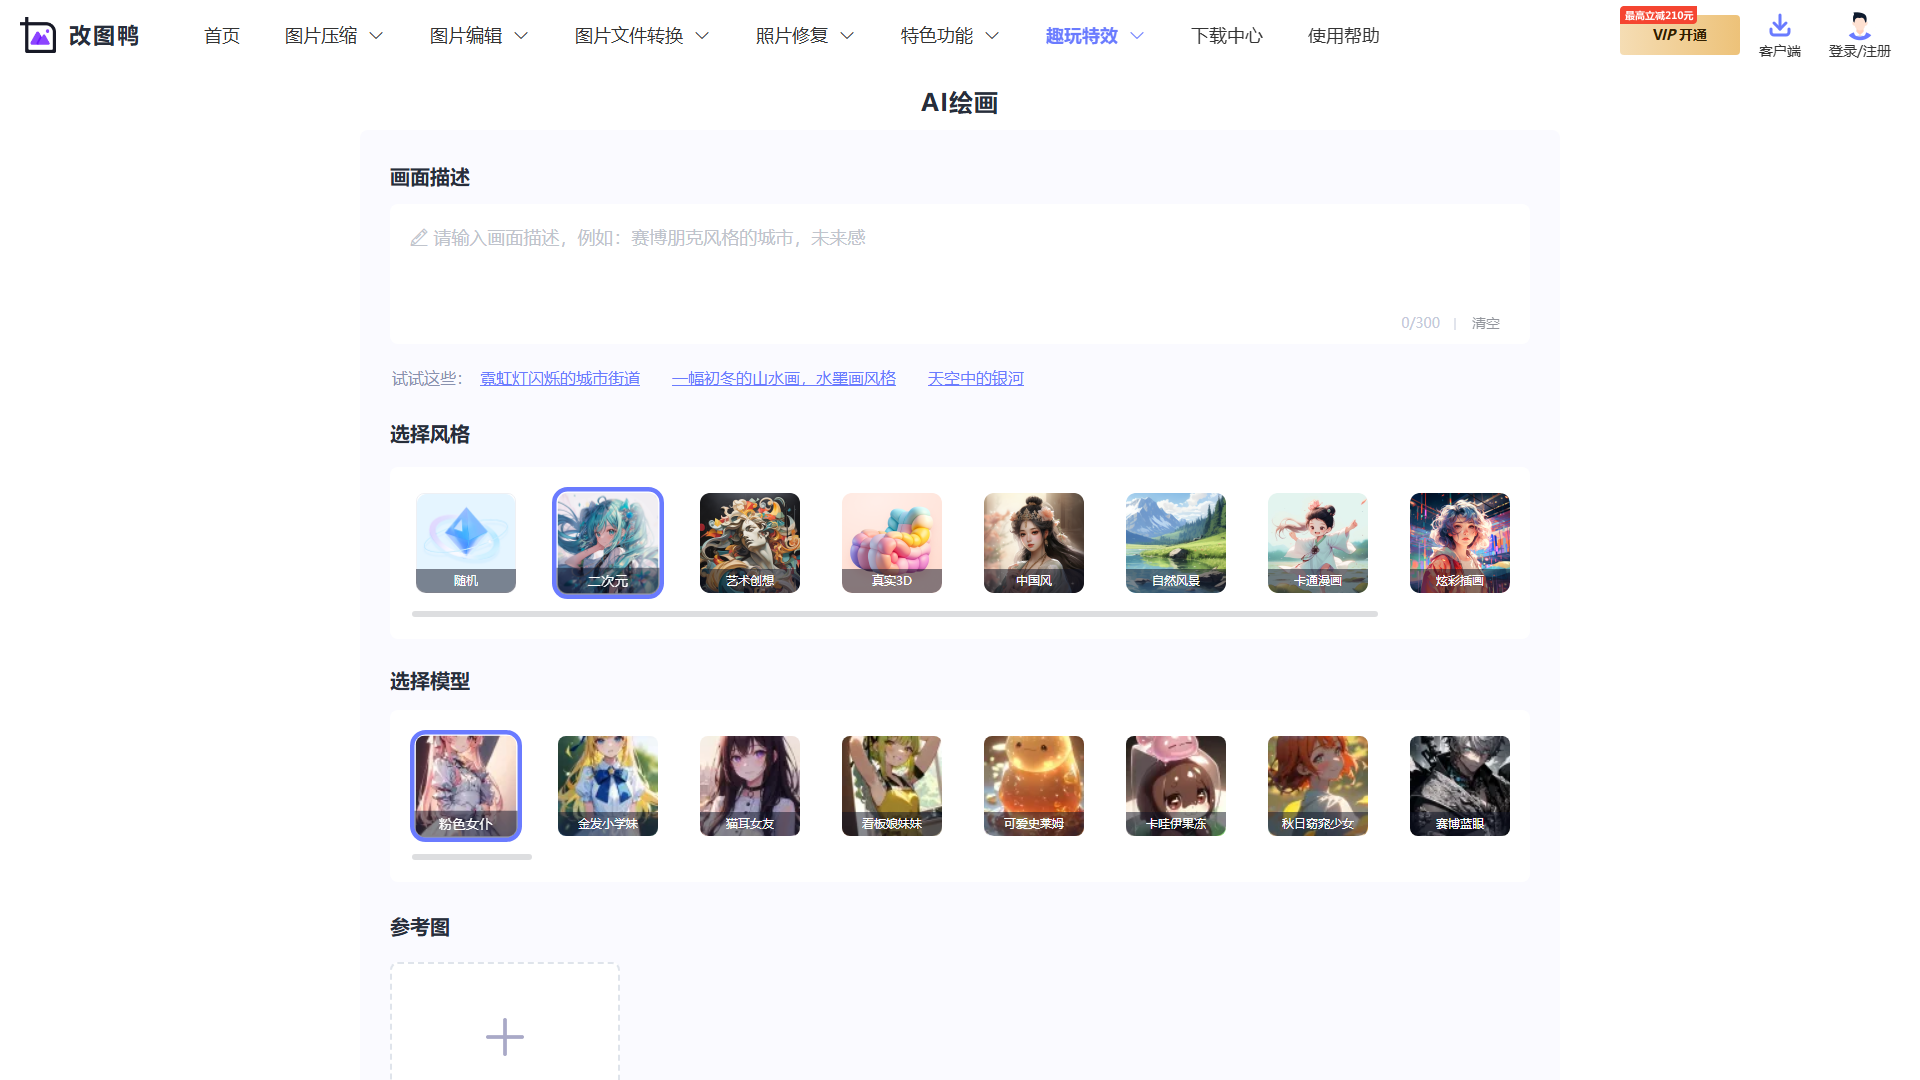Pick the 中国风 style
This screenshot has height=1080, width=1920.
pyautogui.click(x=1034, y=543)
